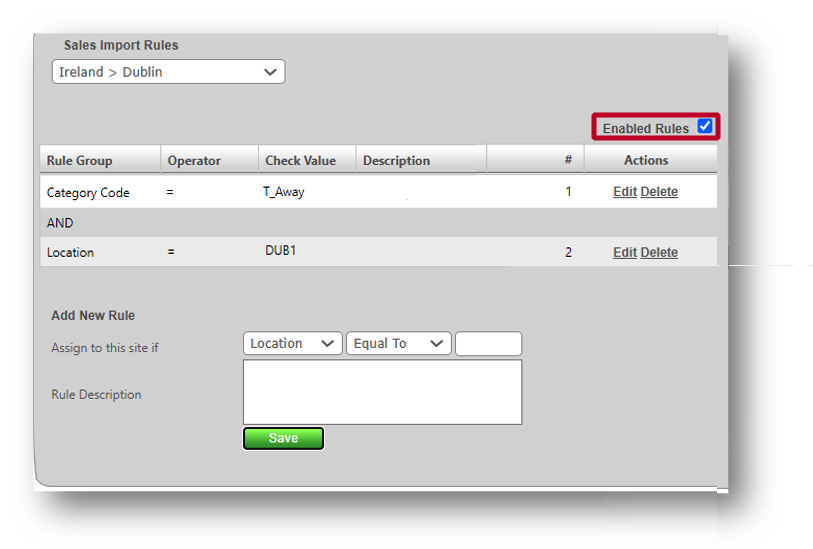Viewport: 813px width, 549px height.
Task: Edit the Location DUB1 rule
Action: pyautogui.click(x=624, y=252)
